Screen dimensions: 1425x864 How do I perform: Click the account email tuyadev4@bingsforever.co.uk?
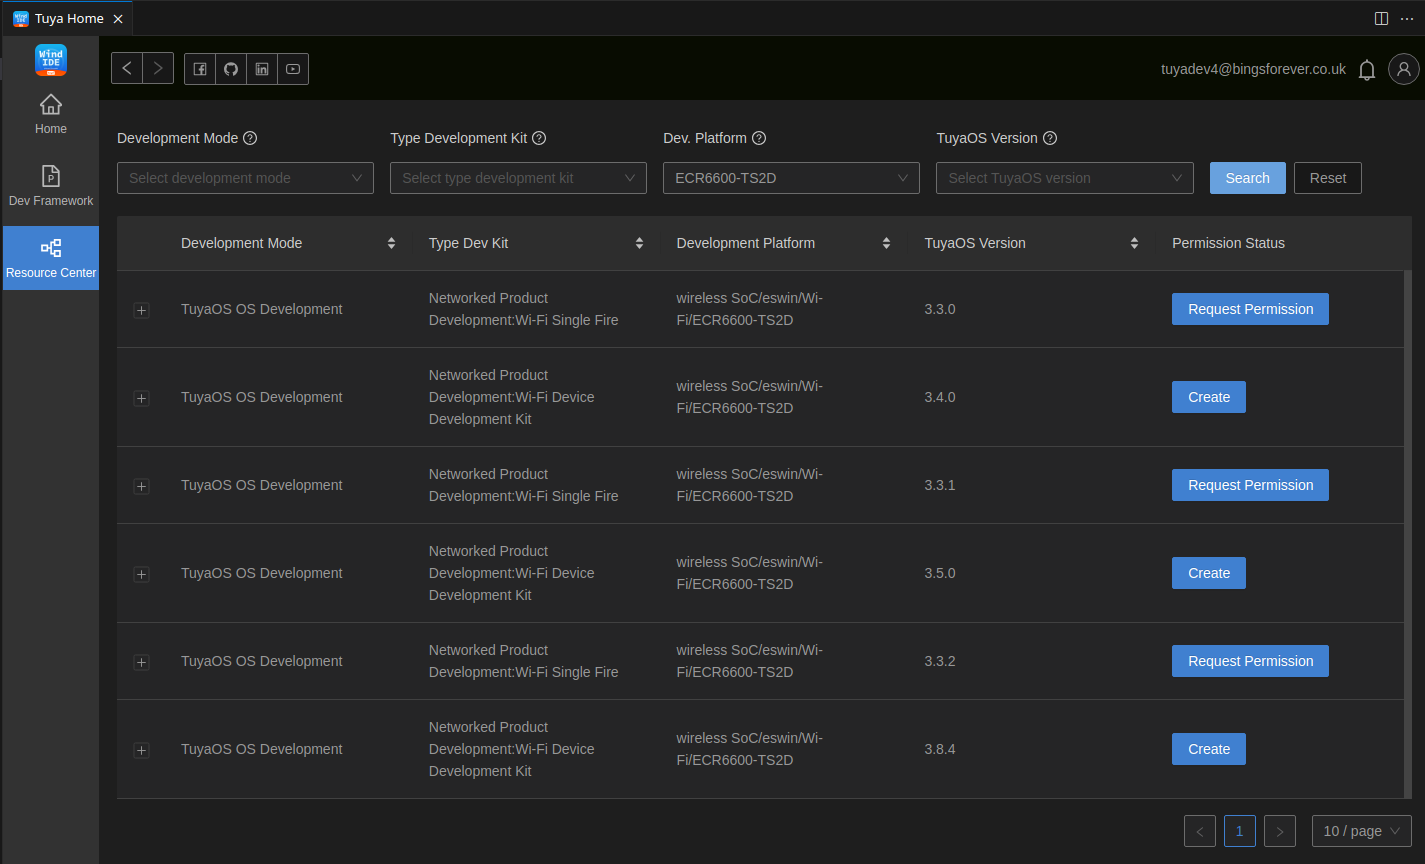1253,69
